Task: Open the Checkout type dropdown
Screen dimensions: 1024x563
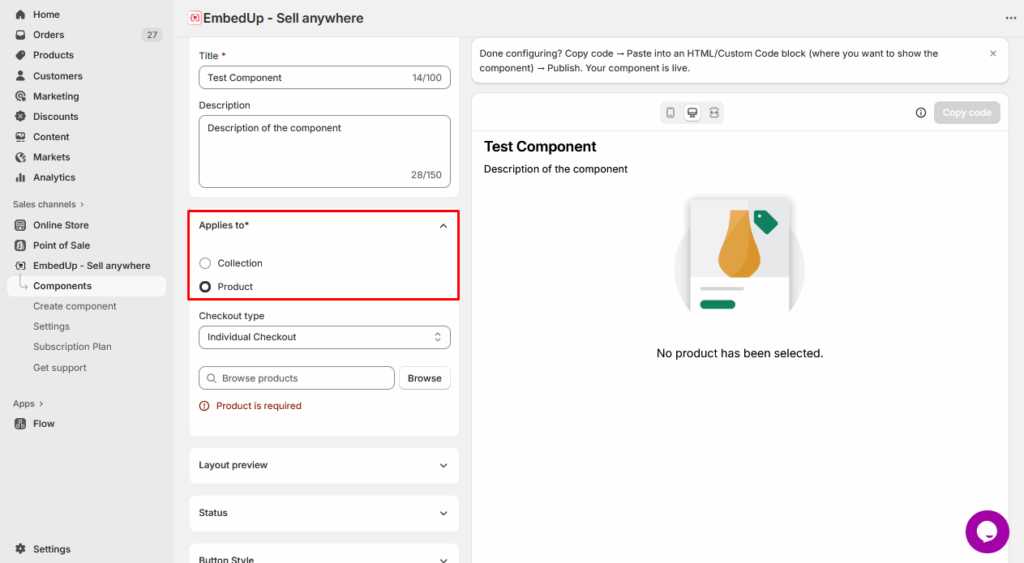Action: [x=324, y=338]
